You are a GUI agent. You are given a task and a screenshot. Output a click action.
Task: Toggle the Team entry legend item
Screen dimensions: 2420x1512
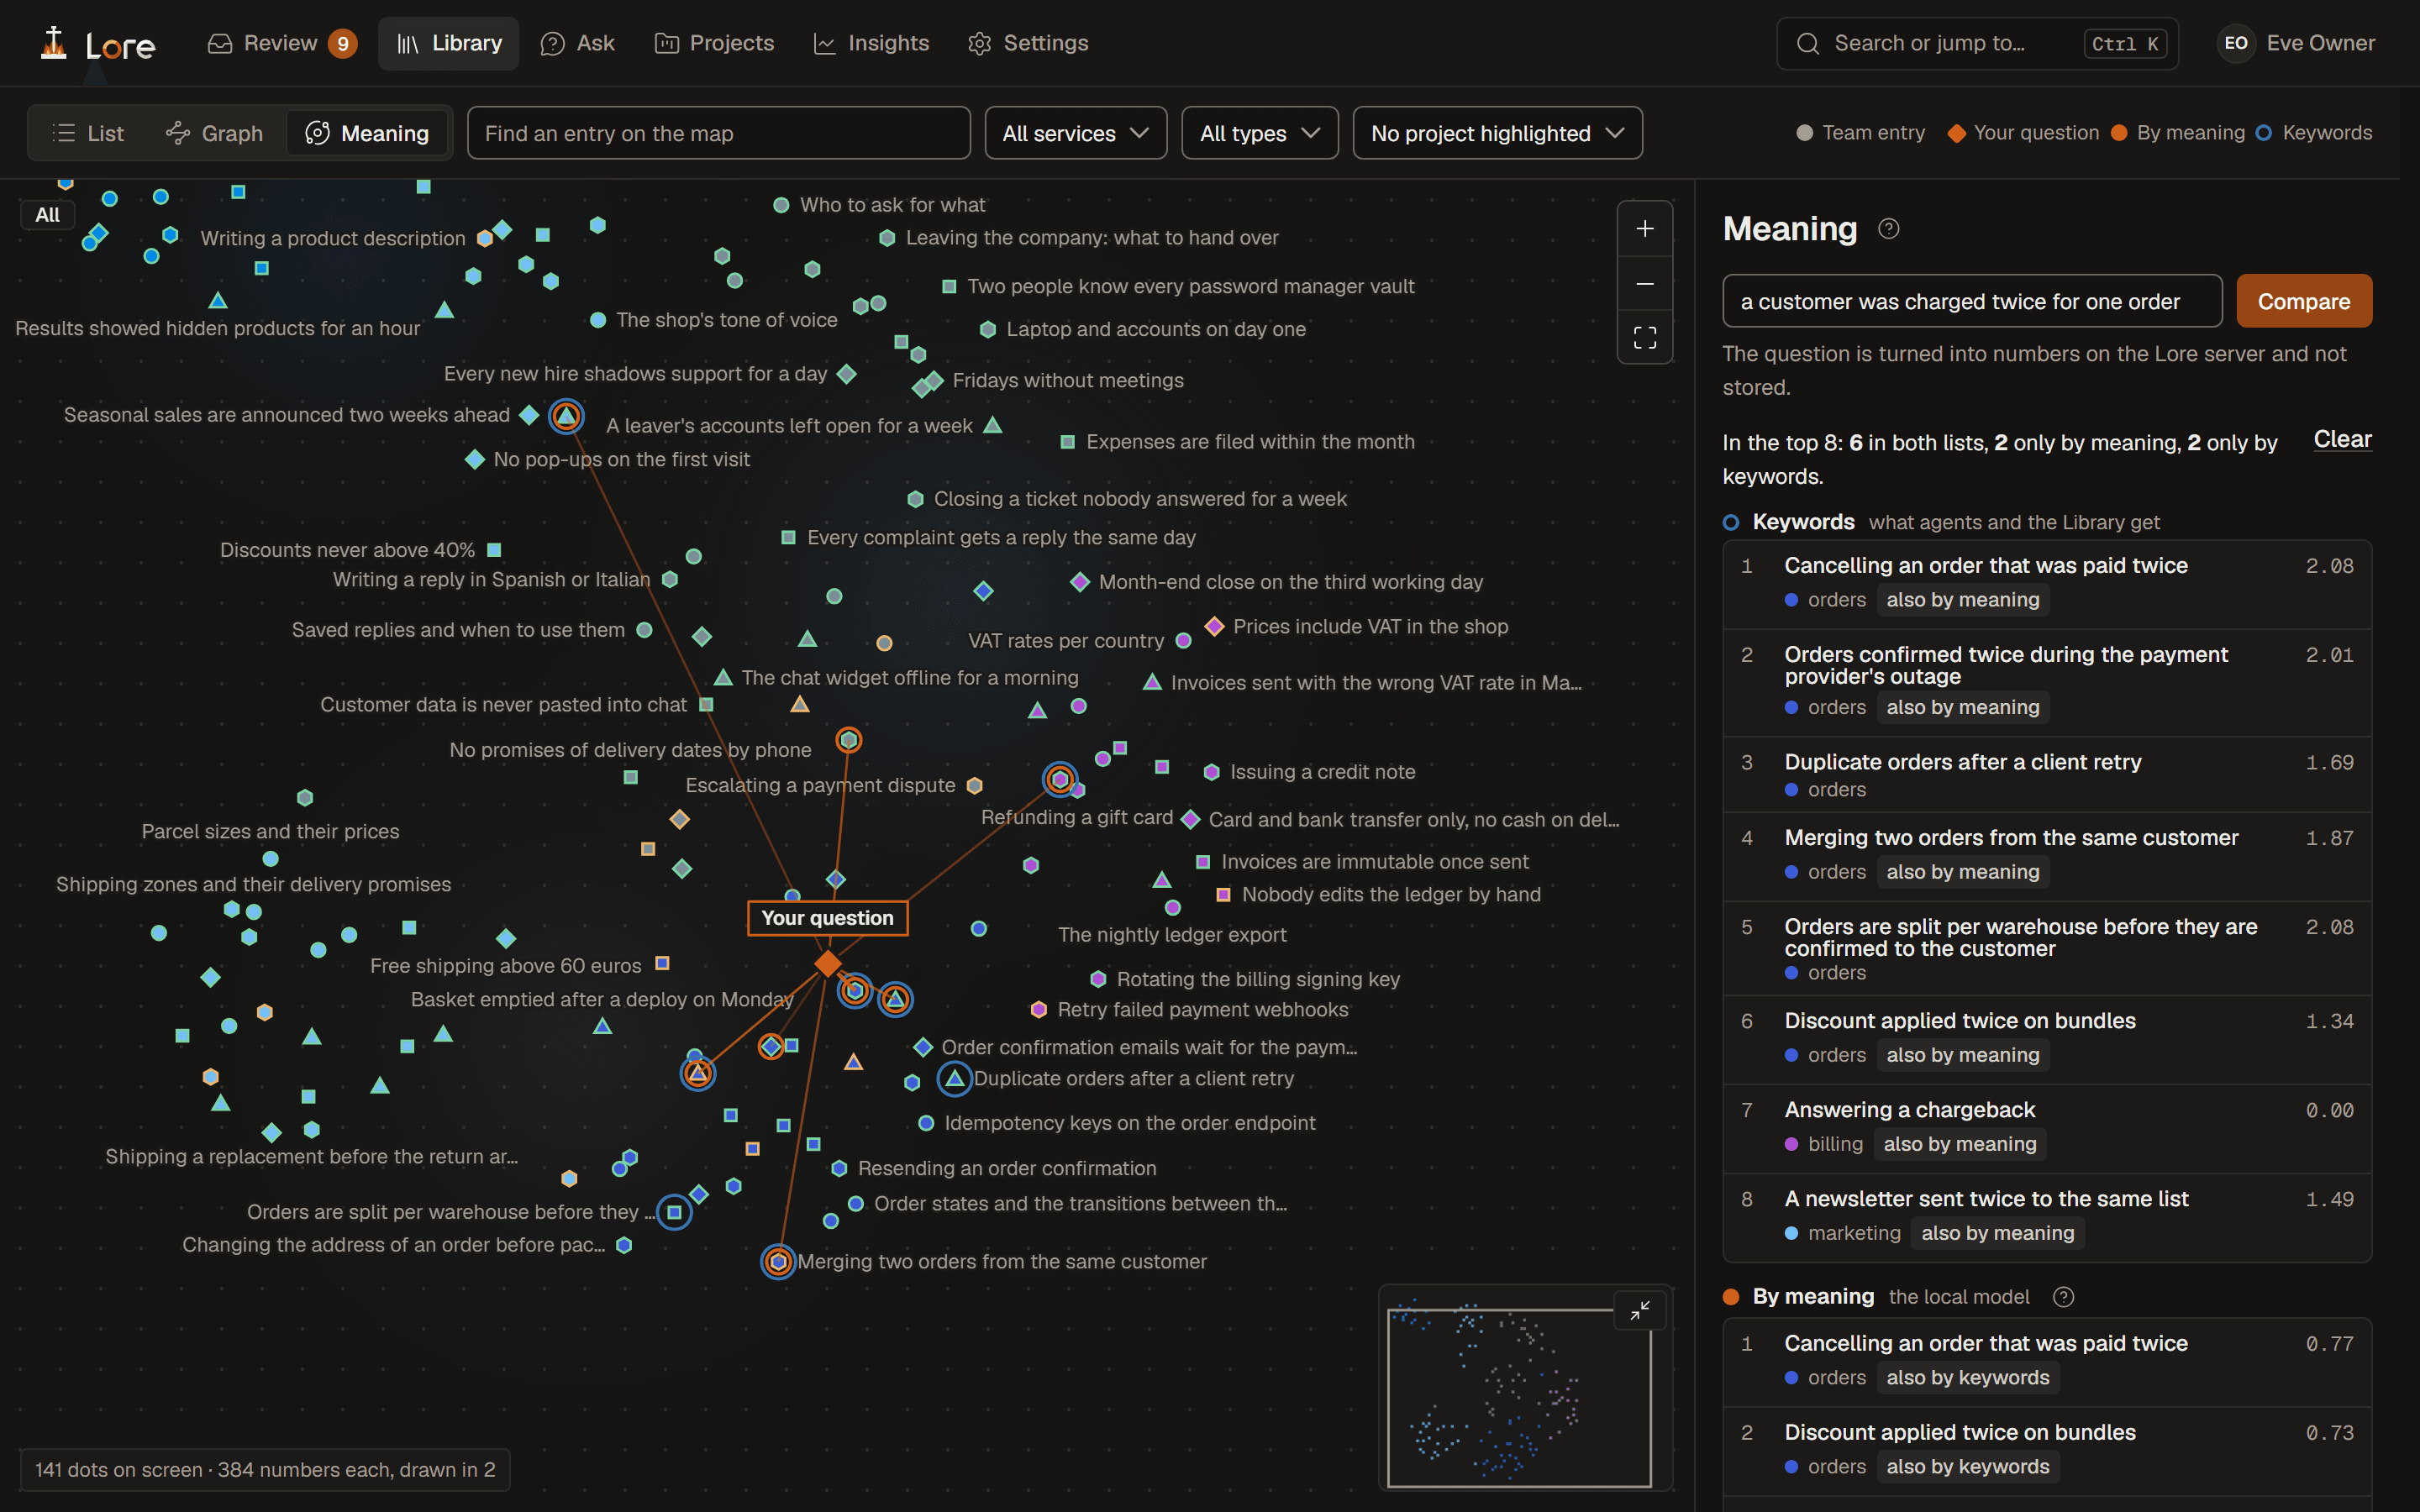[x=1861, y=133]
